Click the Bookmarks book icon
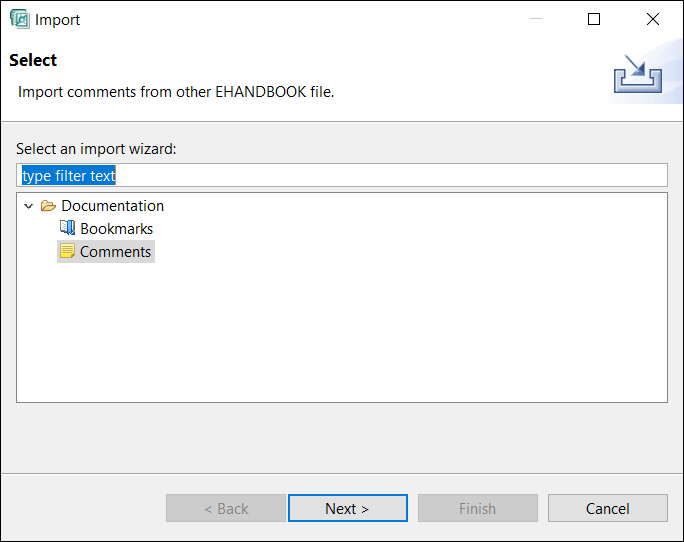Image resolution: width=684 pixels, height=542 pixels. tap(67, 228)
